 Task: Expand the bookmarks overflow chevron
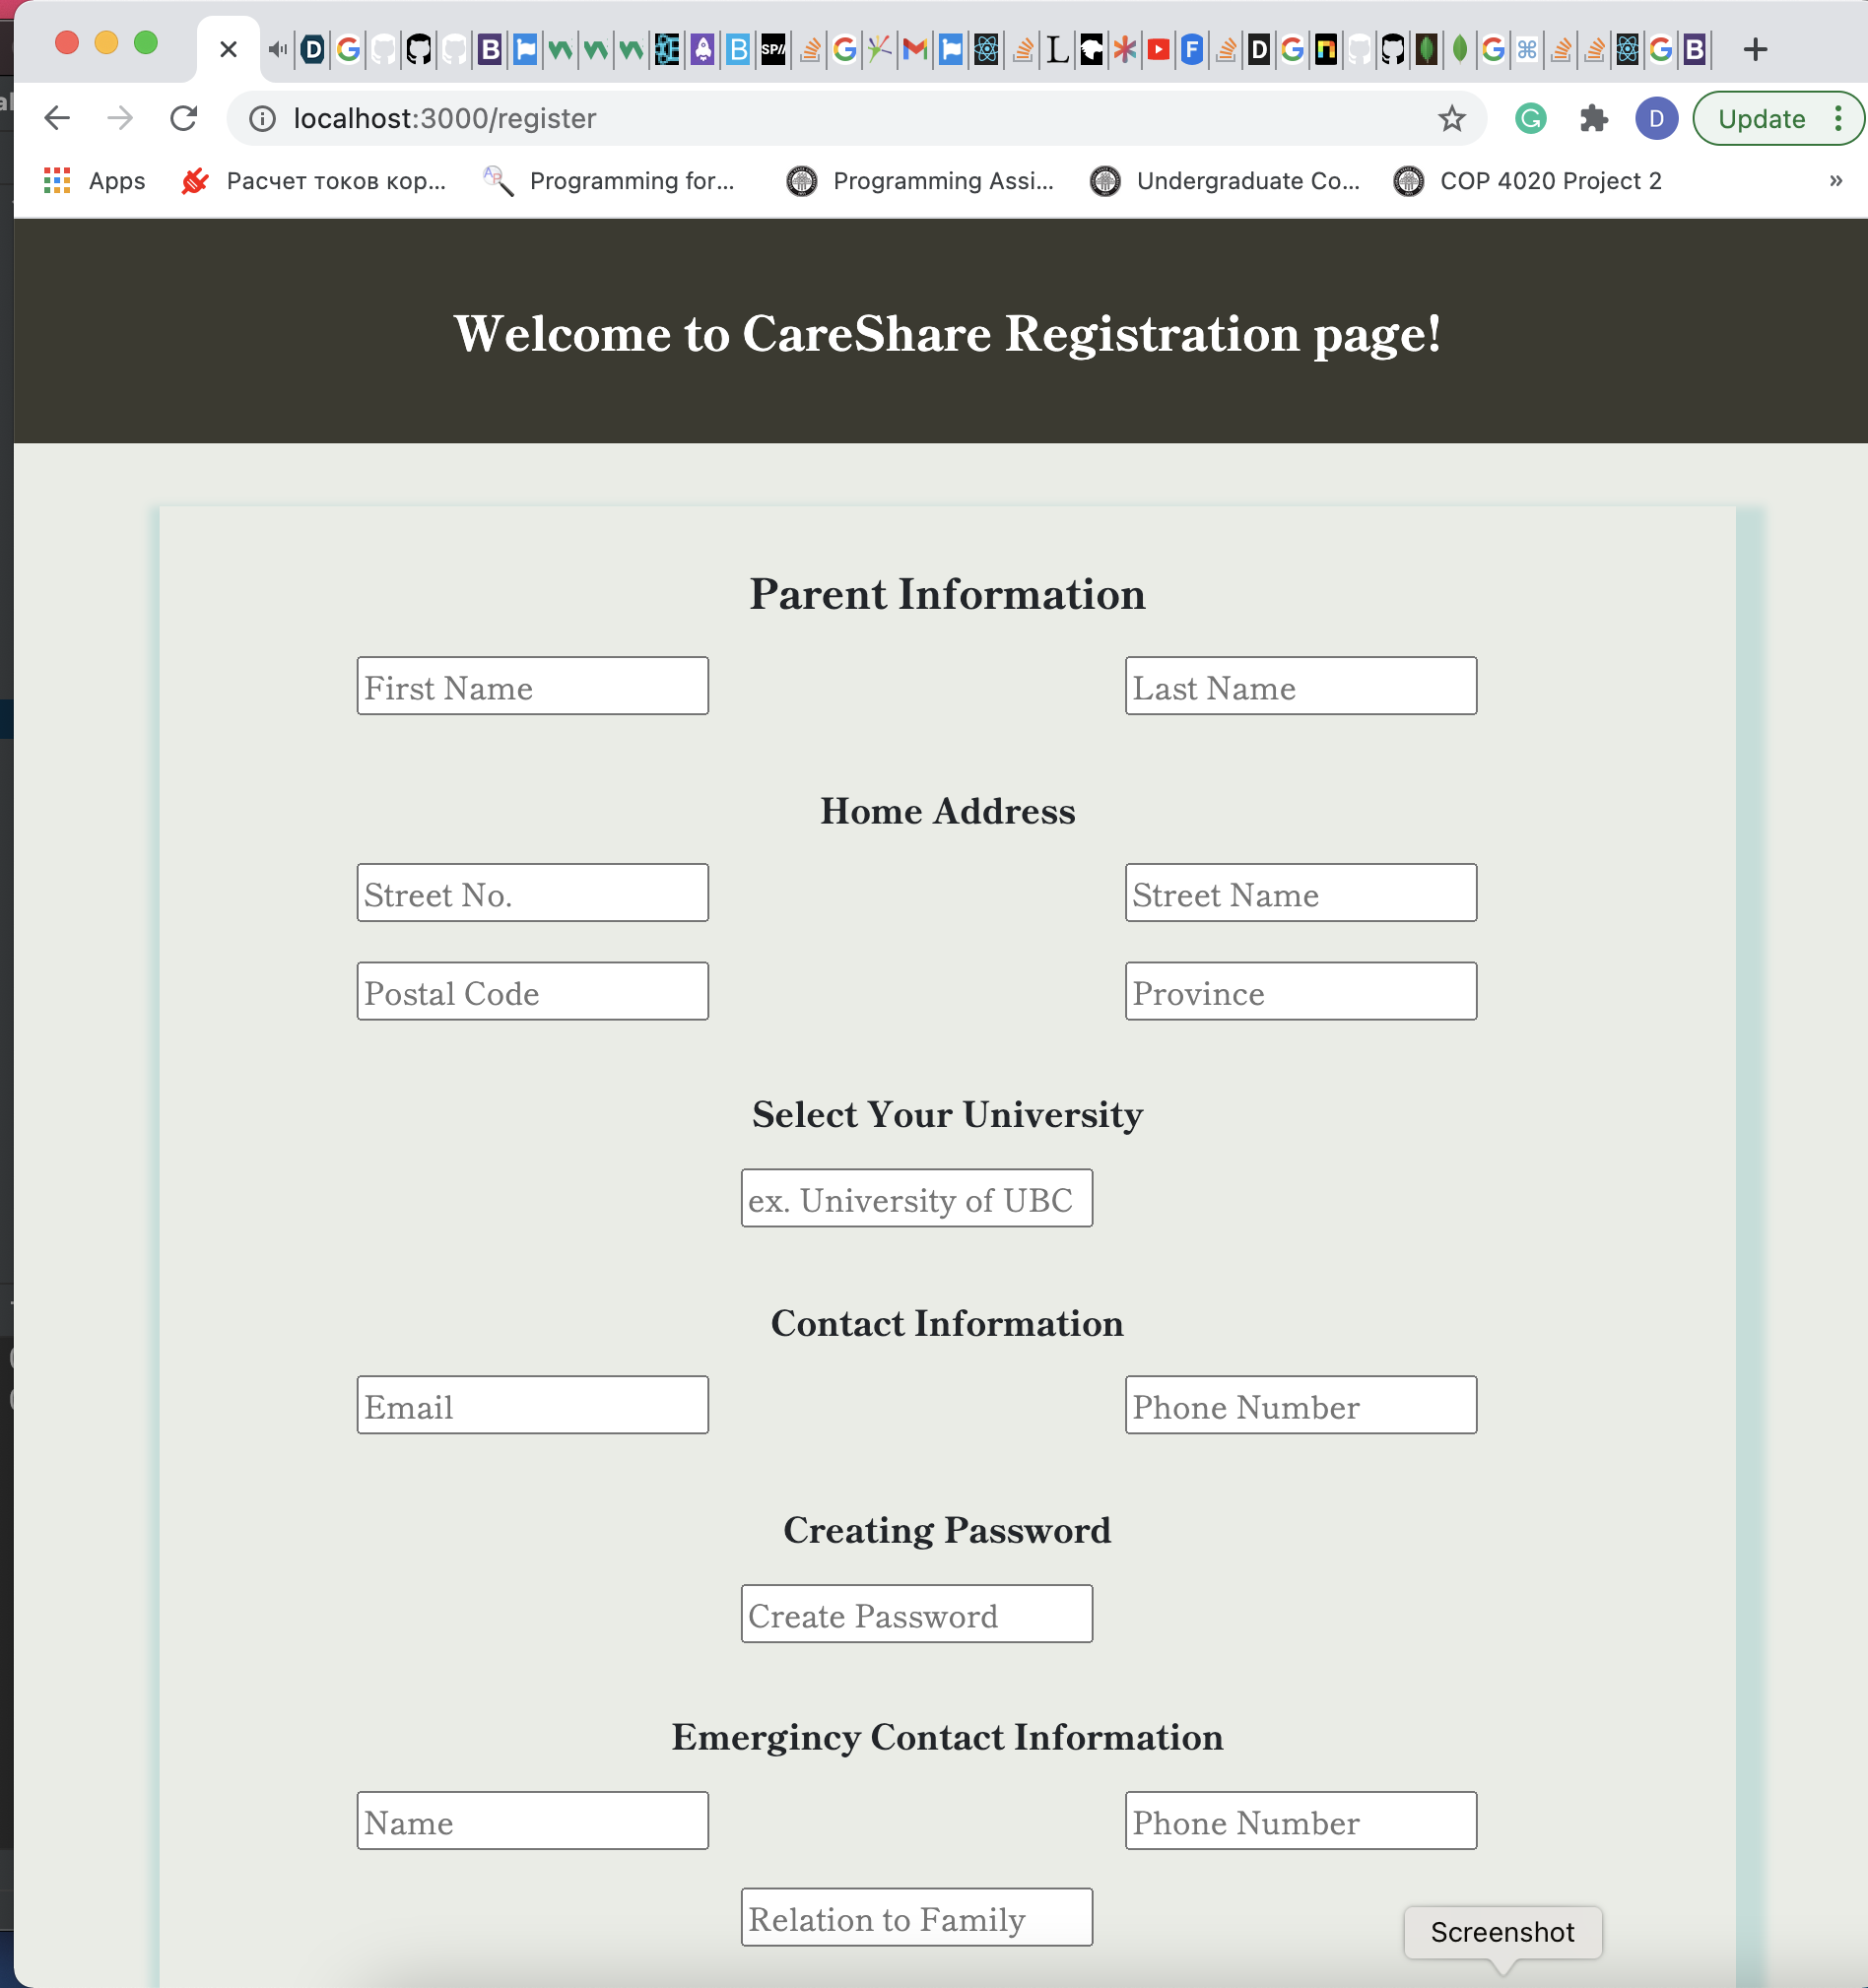click(x=1836, y=181)
